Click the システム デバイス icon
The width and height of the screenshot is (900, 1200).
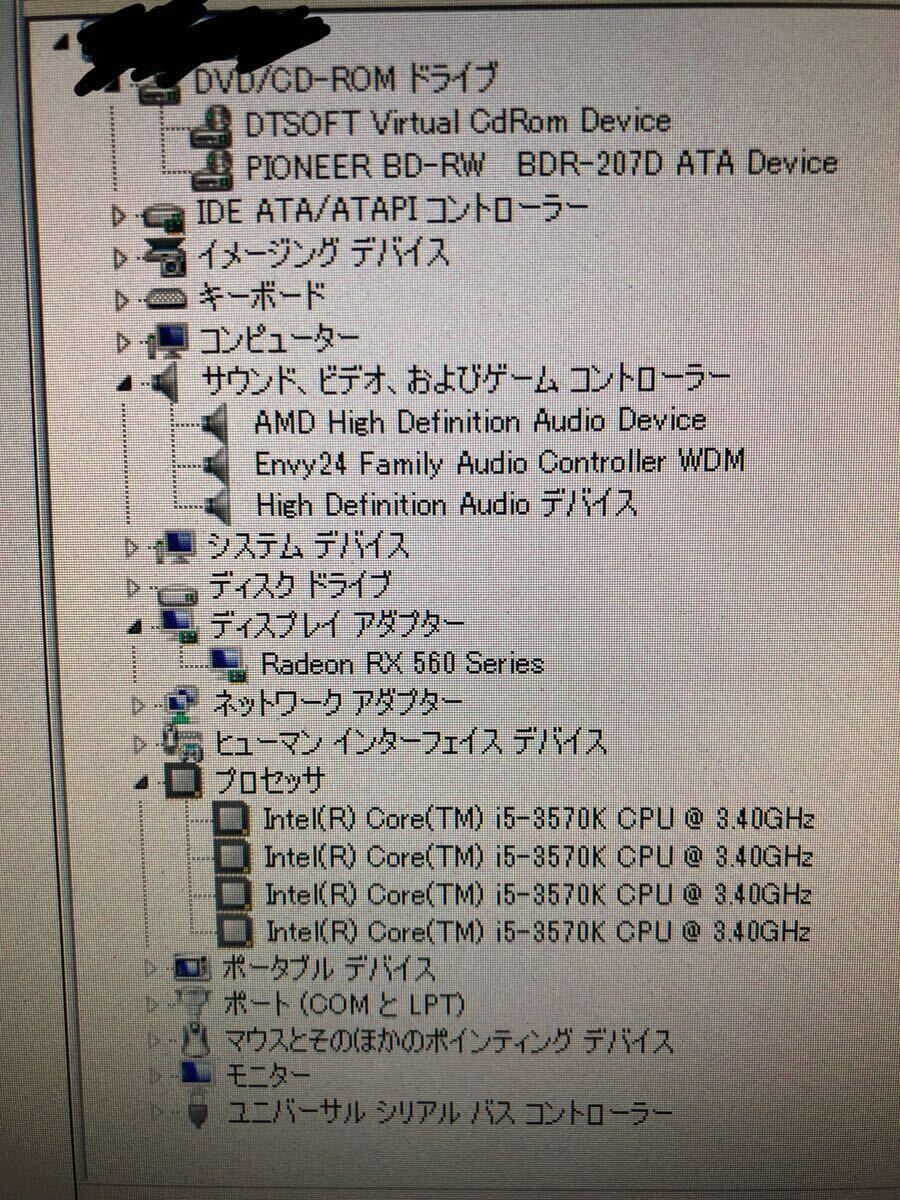point(174,547)
